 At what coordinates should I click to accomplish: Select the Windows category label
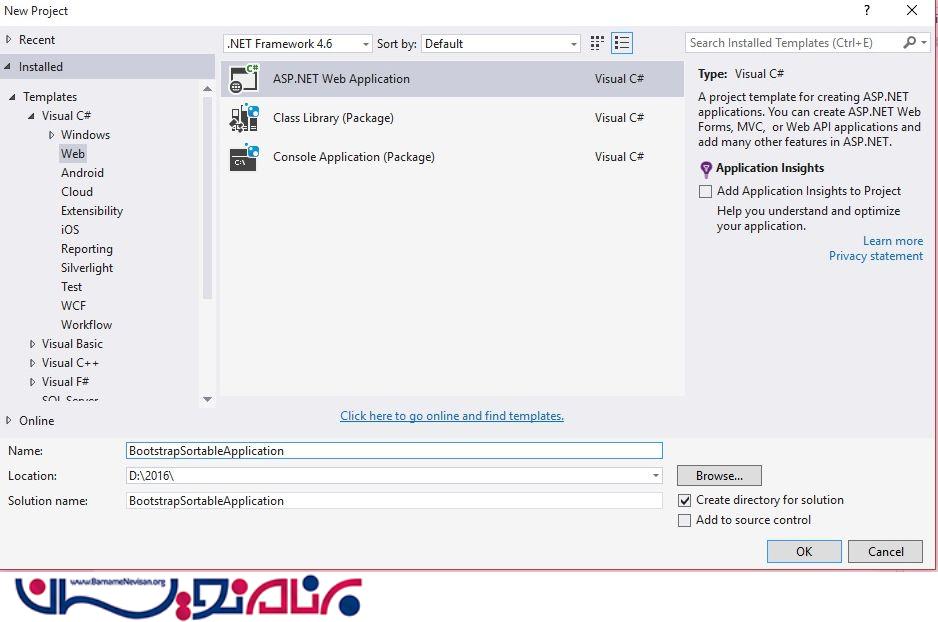click(x=86, y=135)
